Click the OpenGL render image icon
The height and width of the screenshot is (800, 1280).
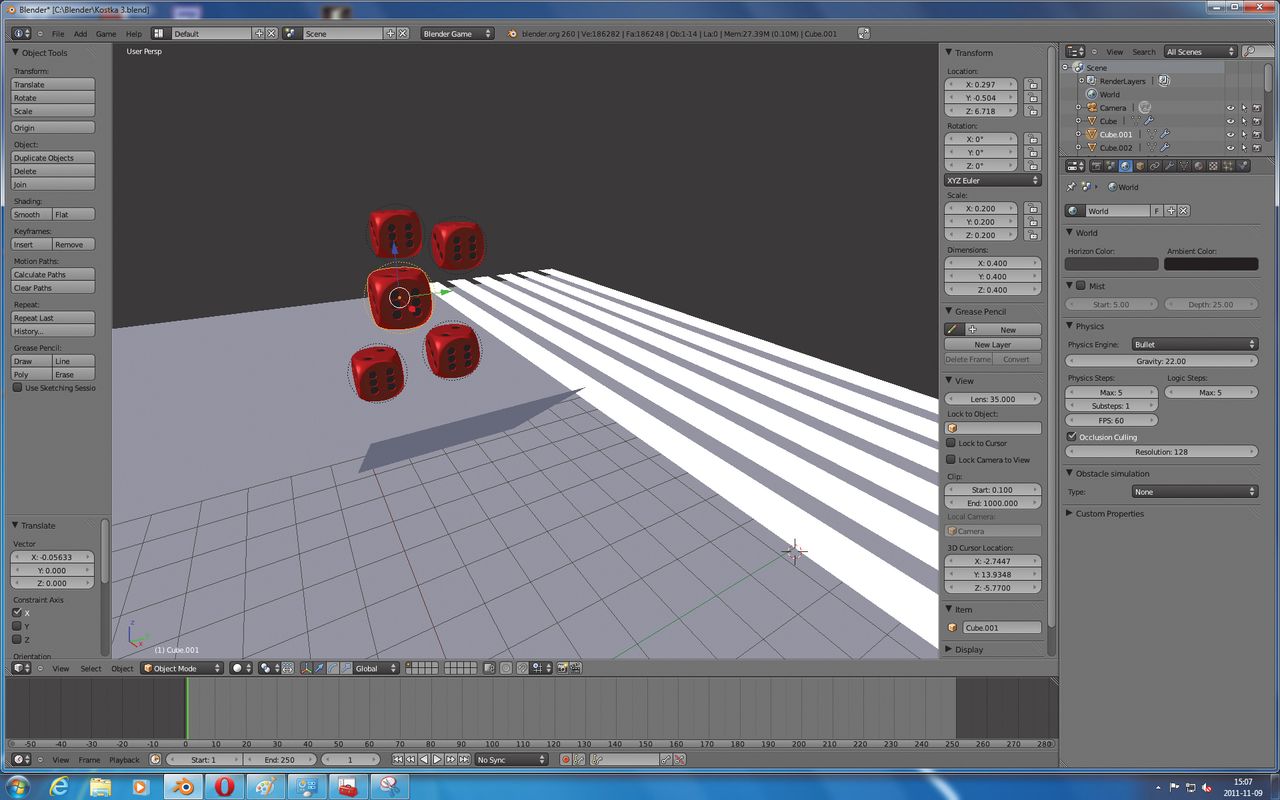pyautogui.click(x=563, y=668)
